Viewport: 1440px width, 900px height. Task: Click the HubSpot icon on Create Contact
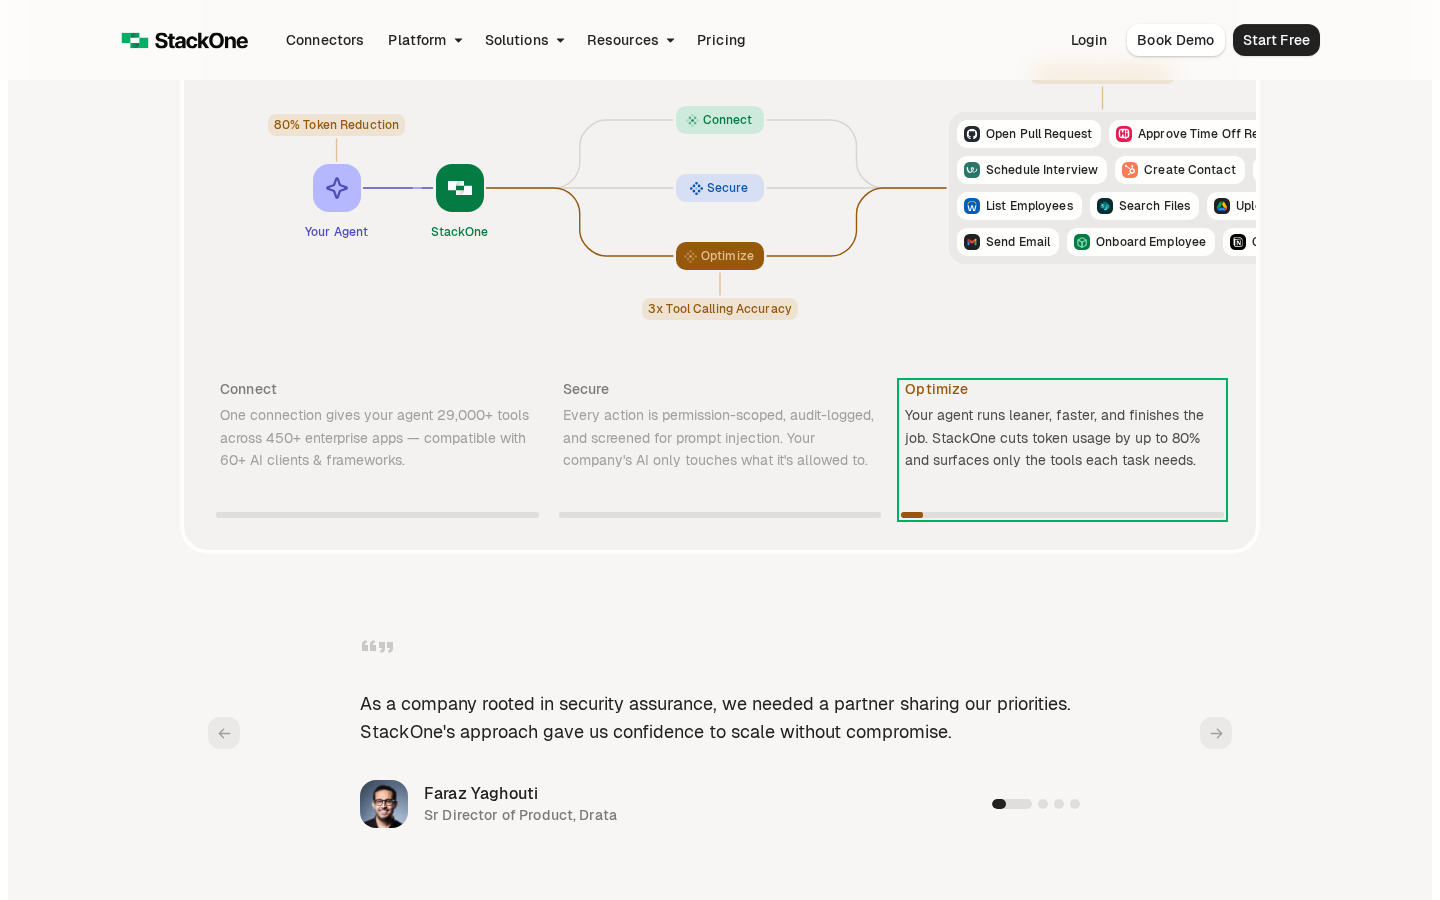pos(1130,170)
